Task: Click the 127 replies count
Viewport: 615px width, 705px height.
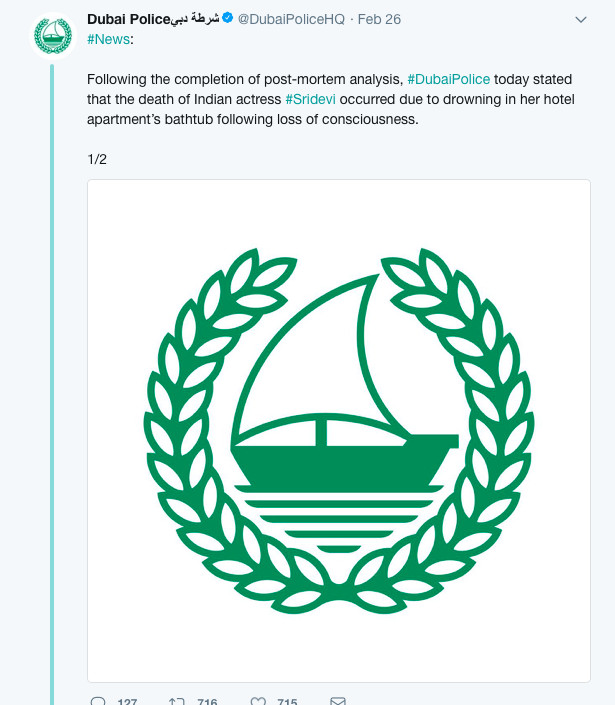Action: pyautogui.click(x=127, y=701)
